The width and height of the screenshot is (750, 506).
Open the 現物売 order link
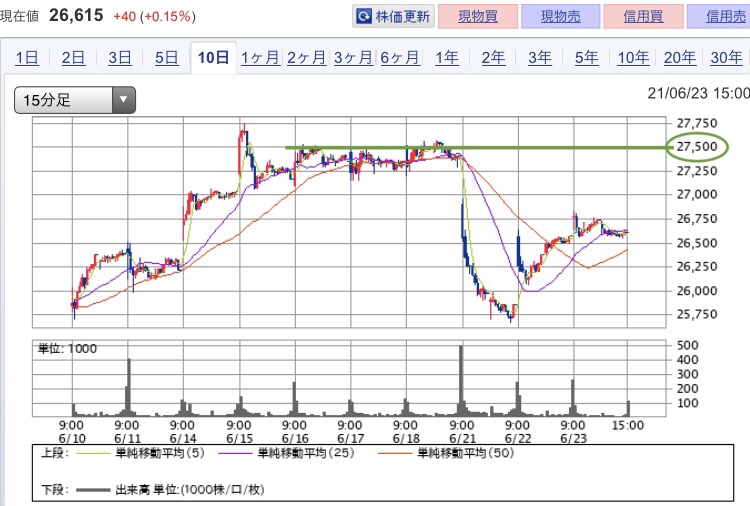[x=561, y=17]
